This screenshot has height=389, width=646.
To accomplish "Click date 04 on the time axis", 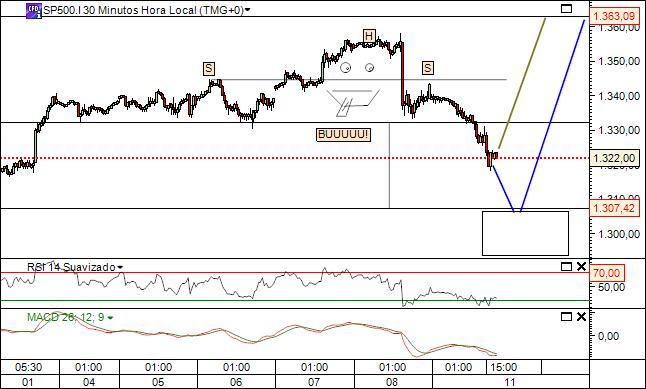I will click(89, 382).
